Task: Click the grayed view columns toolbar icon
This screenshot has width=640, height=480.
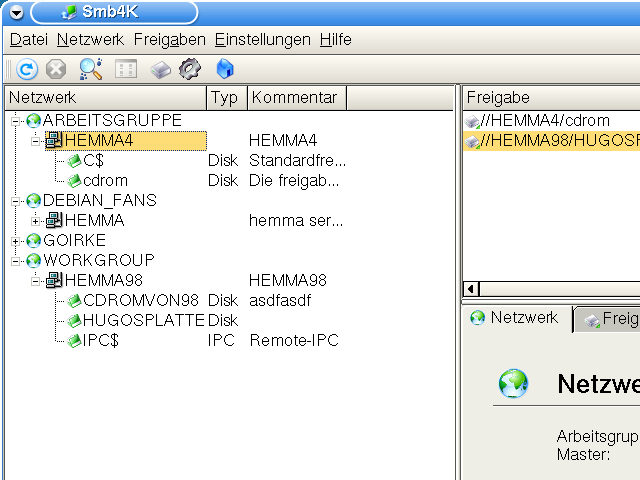Action: (x=126, y=69)
